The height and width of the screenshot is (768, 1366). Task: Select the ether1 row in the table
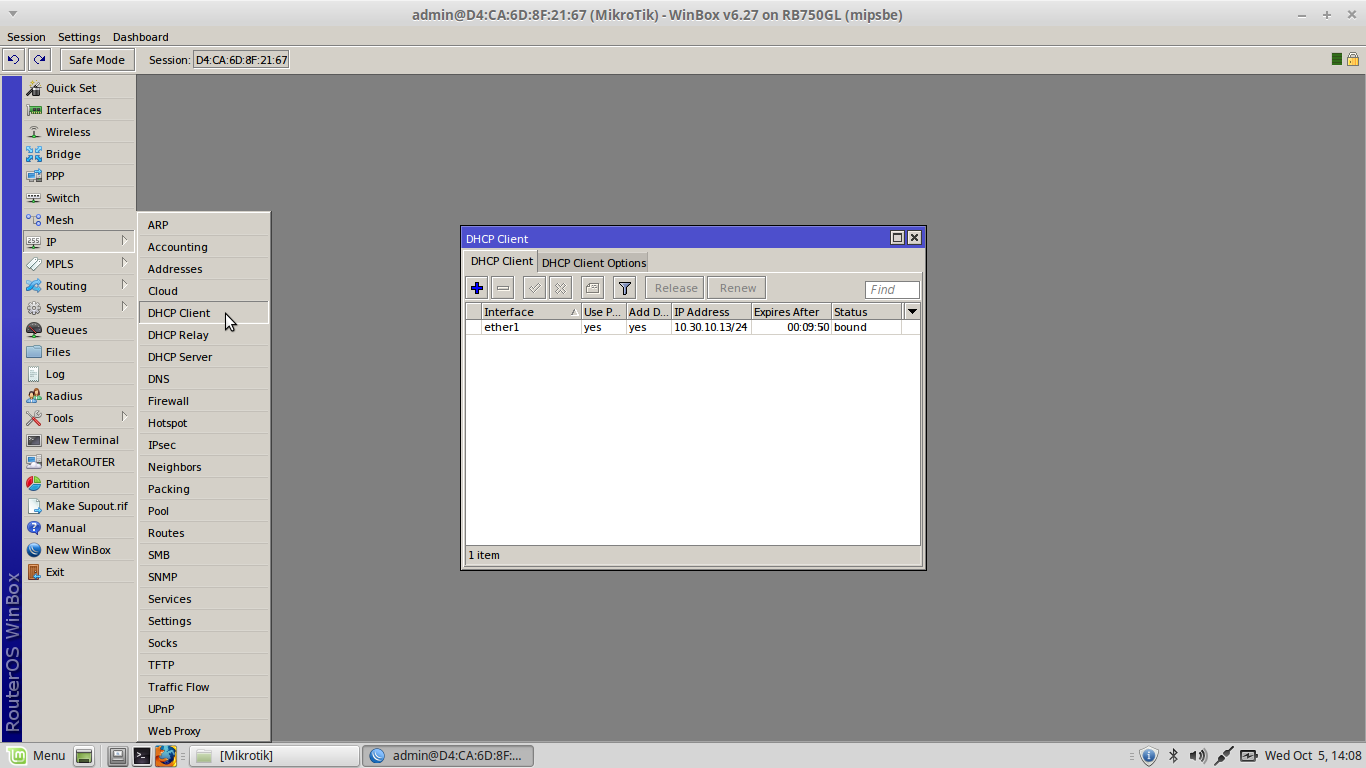pyautogui.click(x=692, y=327)
